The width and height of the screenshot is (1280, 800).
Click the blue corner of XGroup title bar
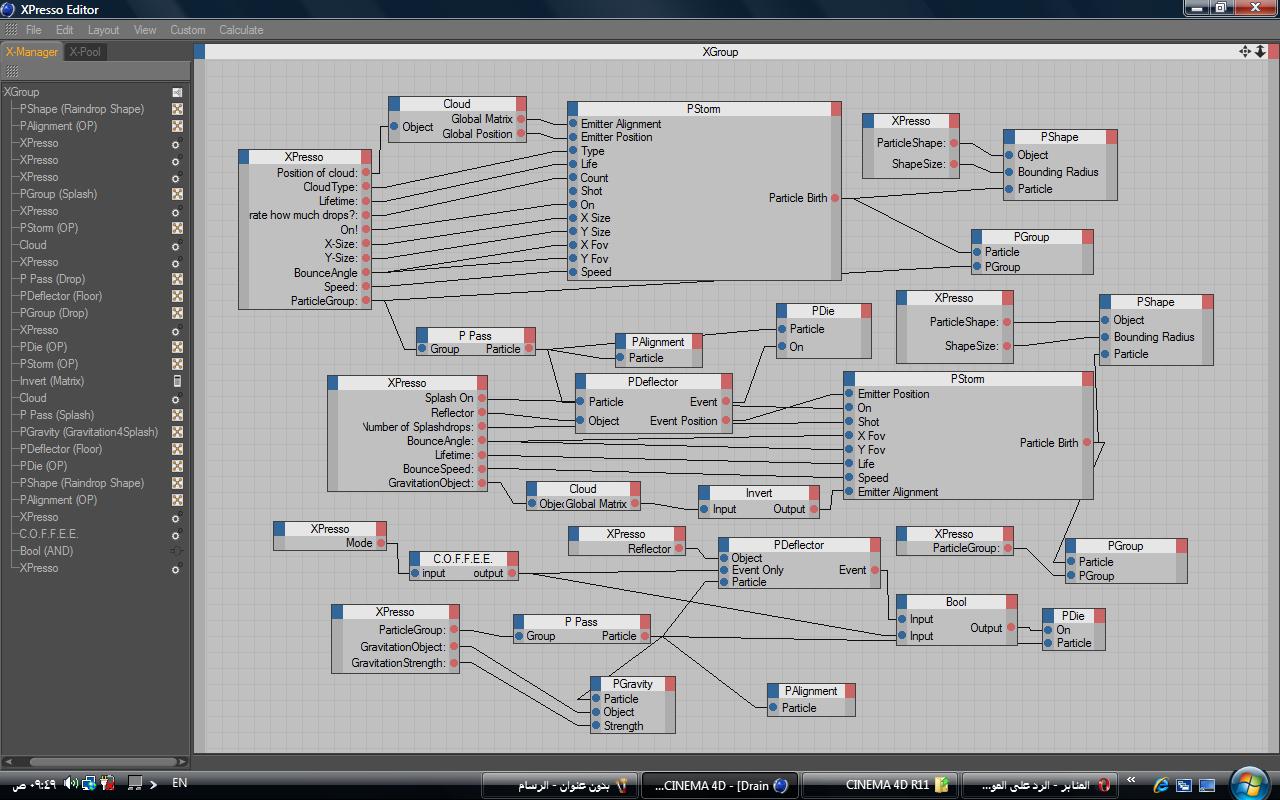pyautogui.click(x=199, y=51)
